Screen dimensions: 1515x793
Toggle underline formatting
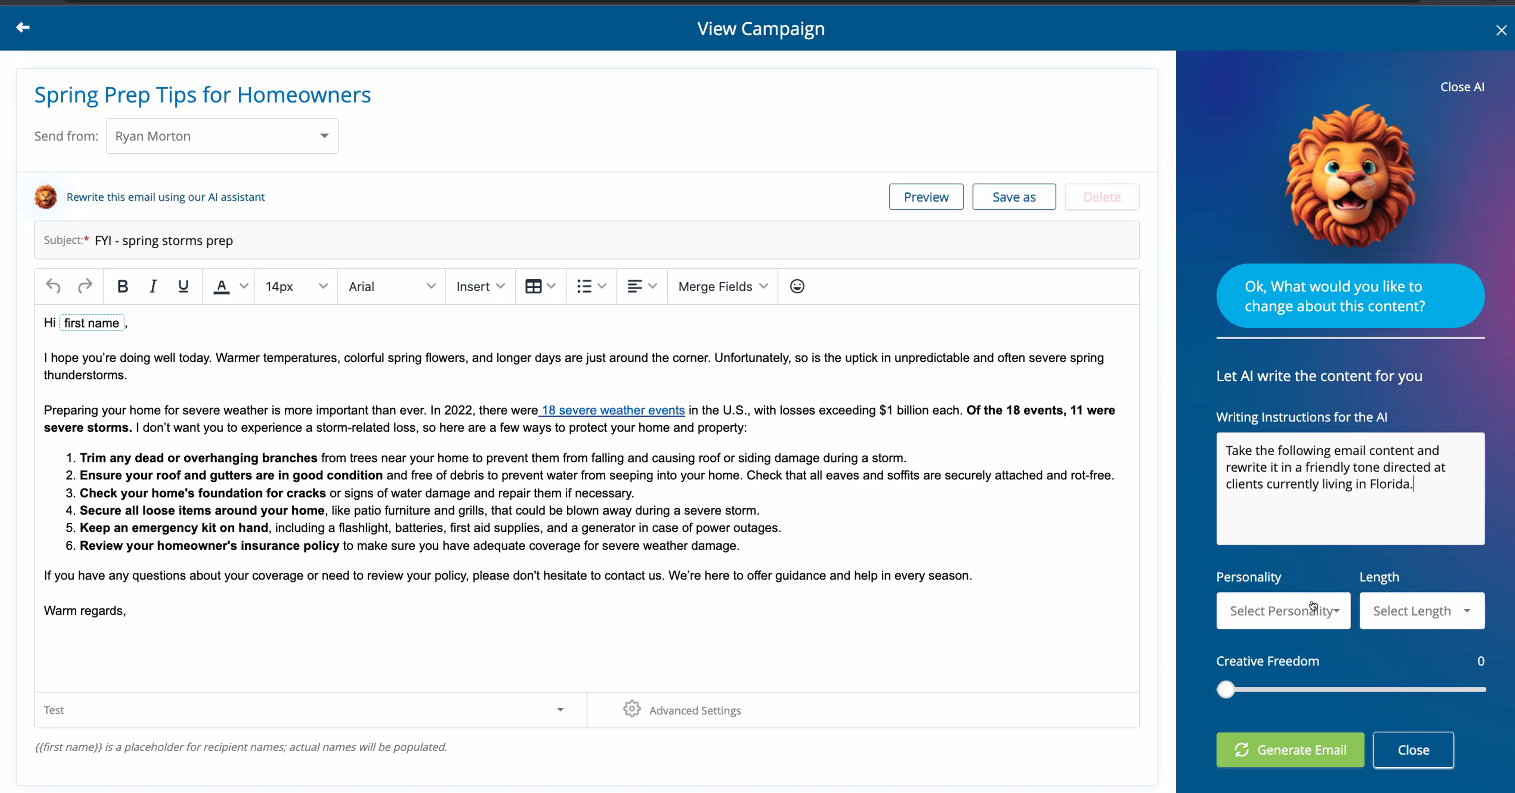[x=183, y=286]
